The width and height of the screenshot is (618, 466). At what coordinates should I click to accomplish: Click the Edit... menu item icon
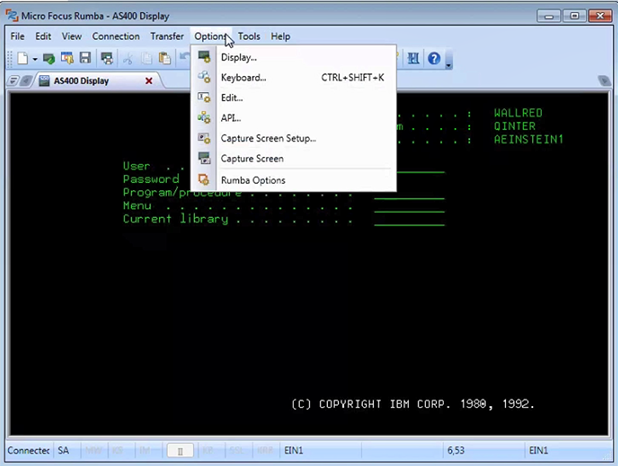[x=204, y=97]
